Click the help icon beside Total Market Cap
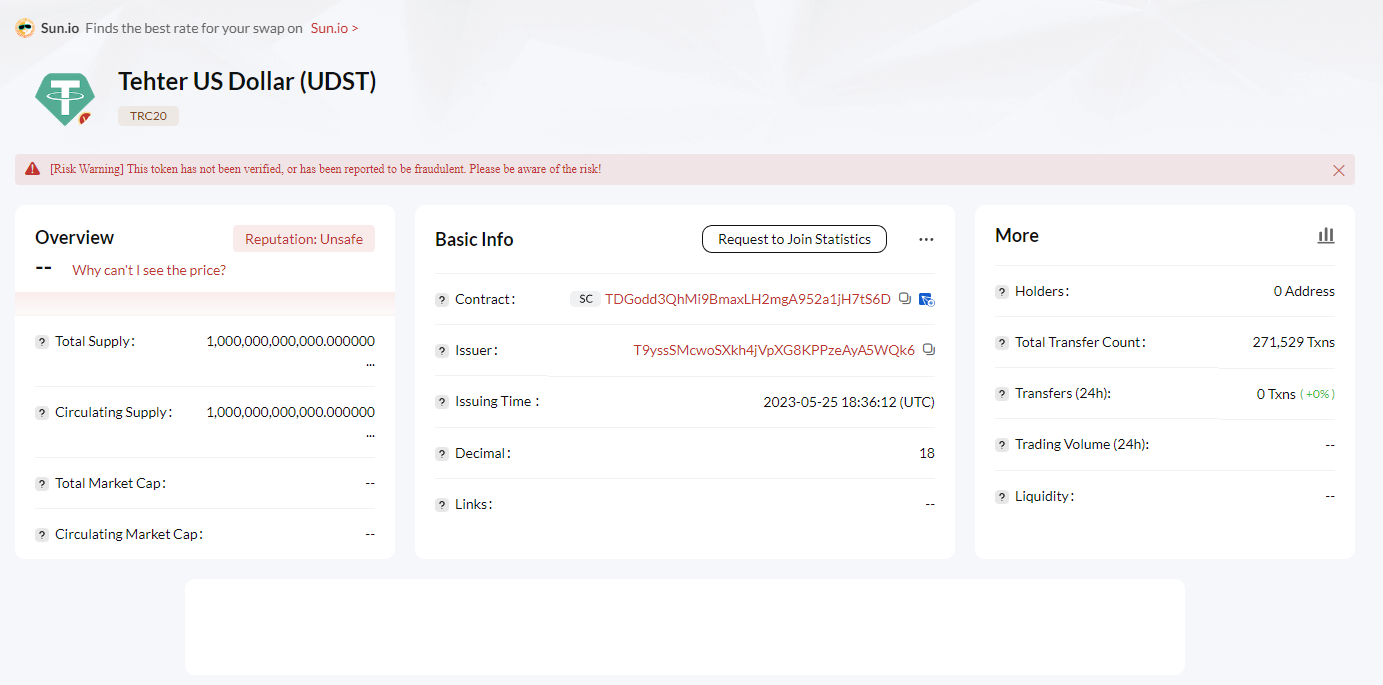1383x685 pixels. click(42, 484)
